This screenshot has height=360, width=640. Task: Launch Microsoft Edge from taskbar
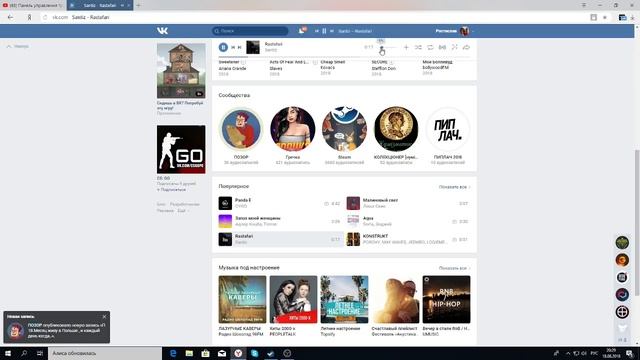coord(173,353)
